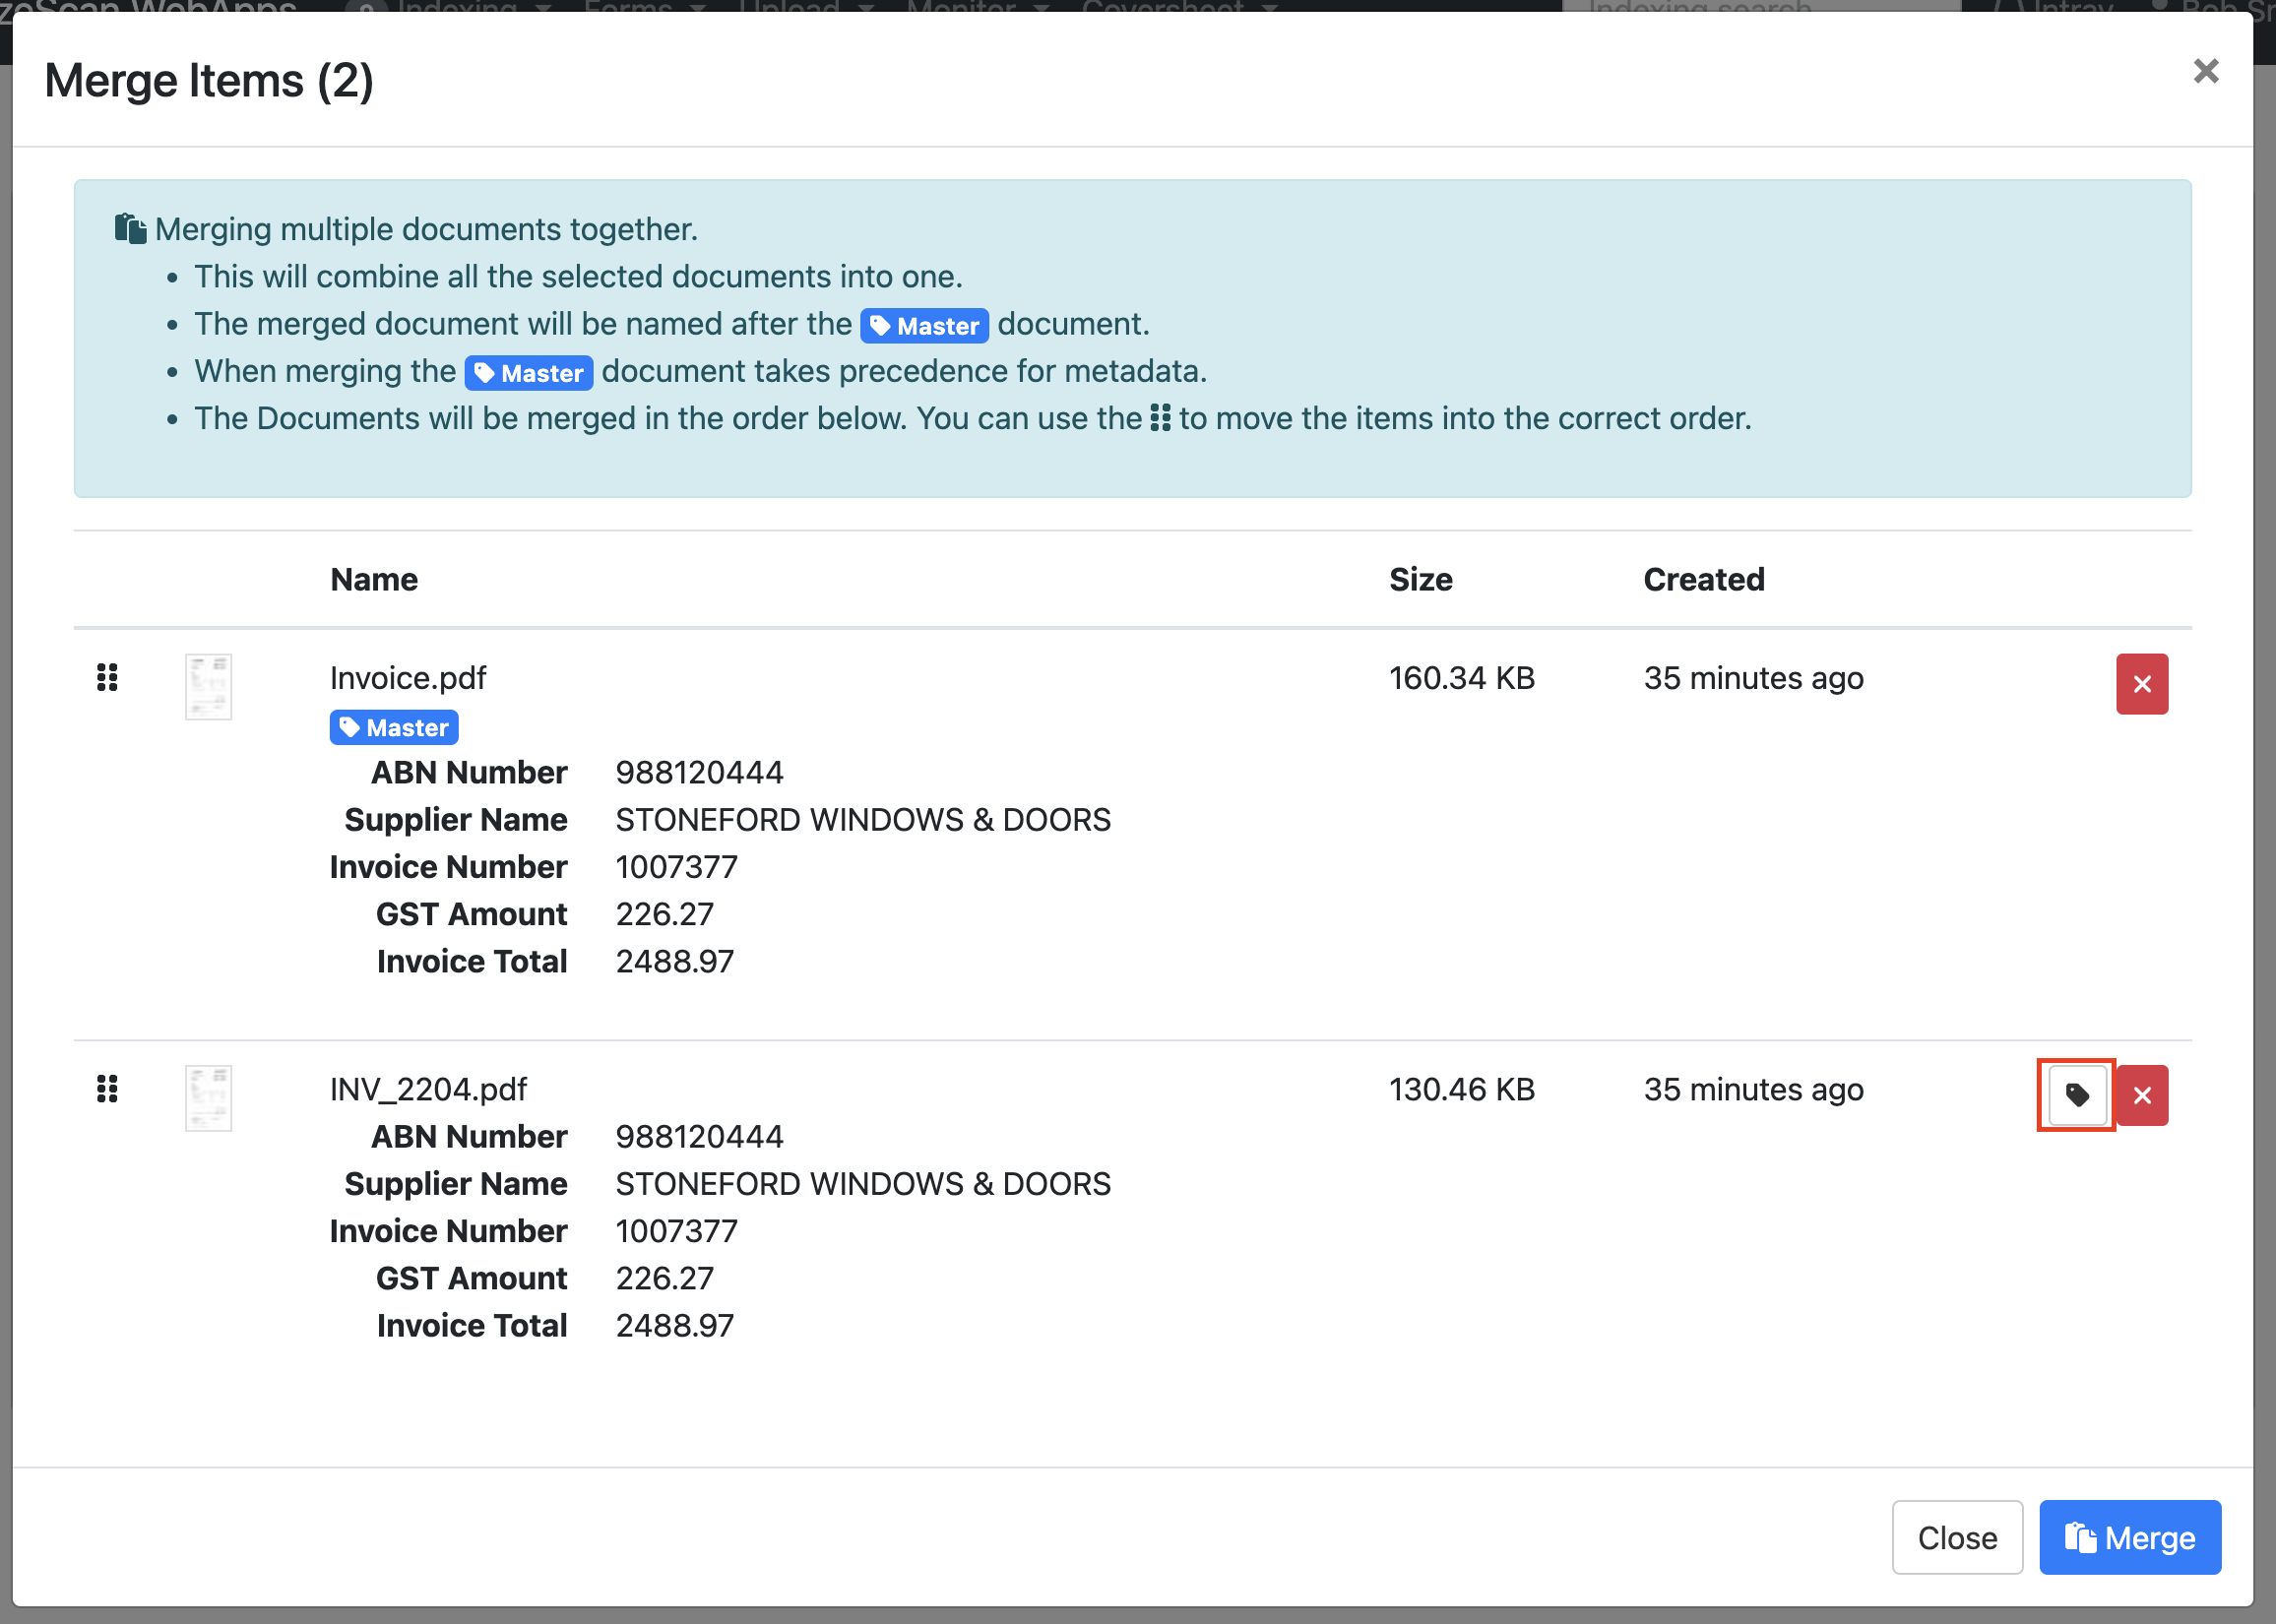Close the Merge Items dialog with X
Image resolution: width=2276 pixels, height=1624 pixels.
pos(2205,71)
